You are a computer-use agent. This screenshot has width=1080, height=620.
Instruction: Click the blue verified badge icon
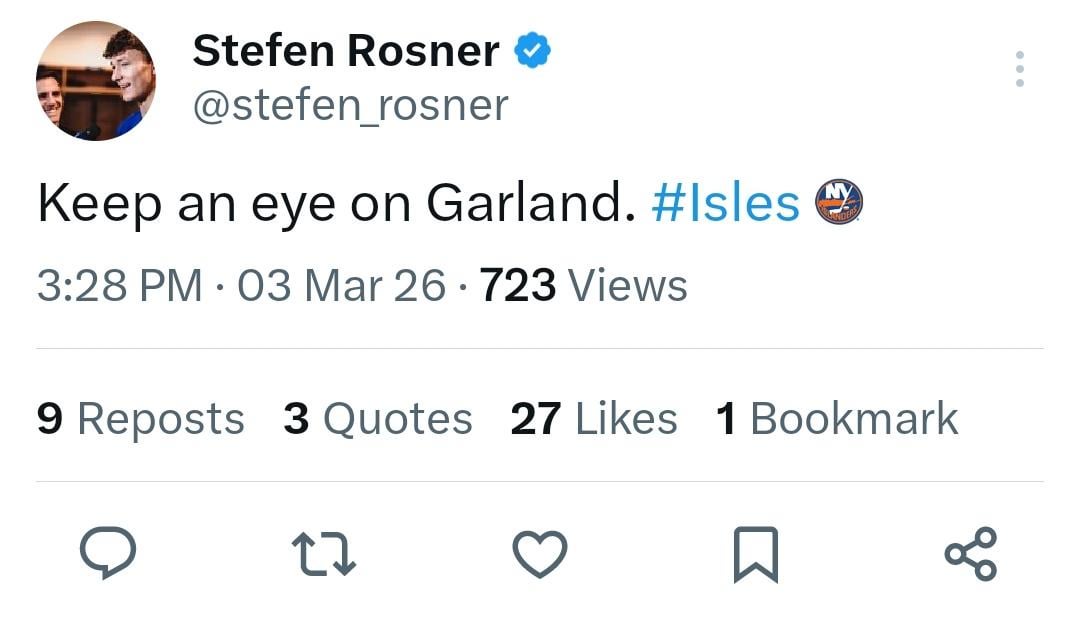click(532, 50)
